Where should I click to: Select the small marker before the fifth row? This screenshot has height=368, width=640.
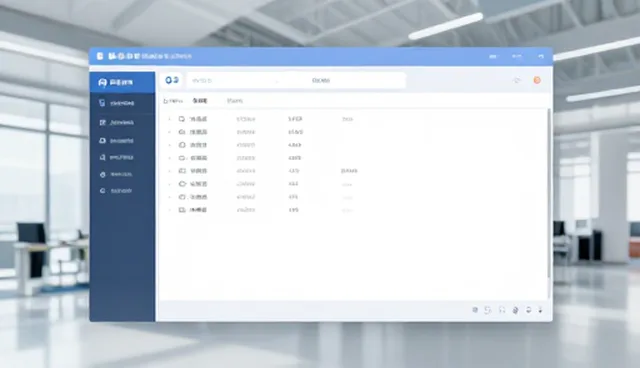pos(169,171)
